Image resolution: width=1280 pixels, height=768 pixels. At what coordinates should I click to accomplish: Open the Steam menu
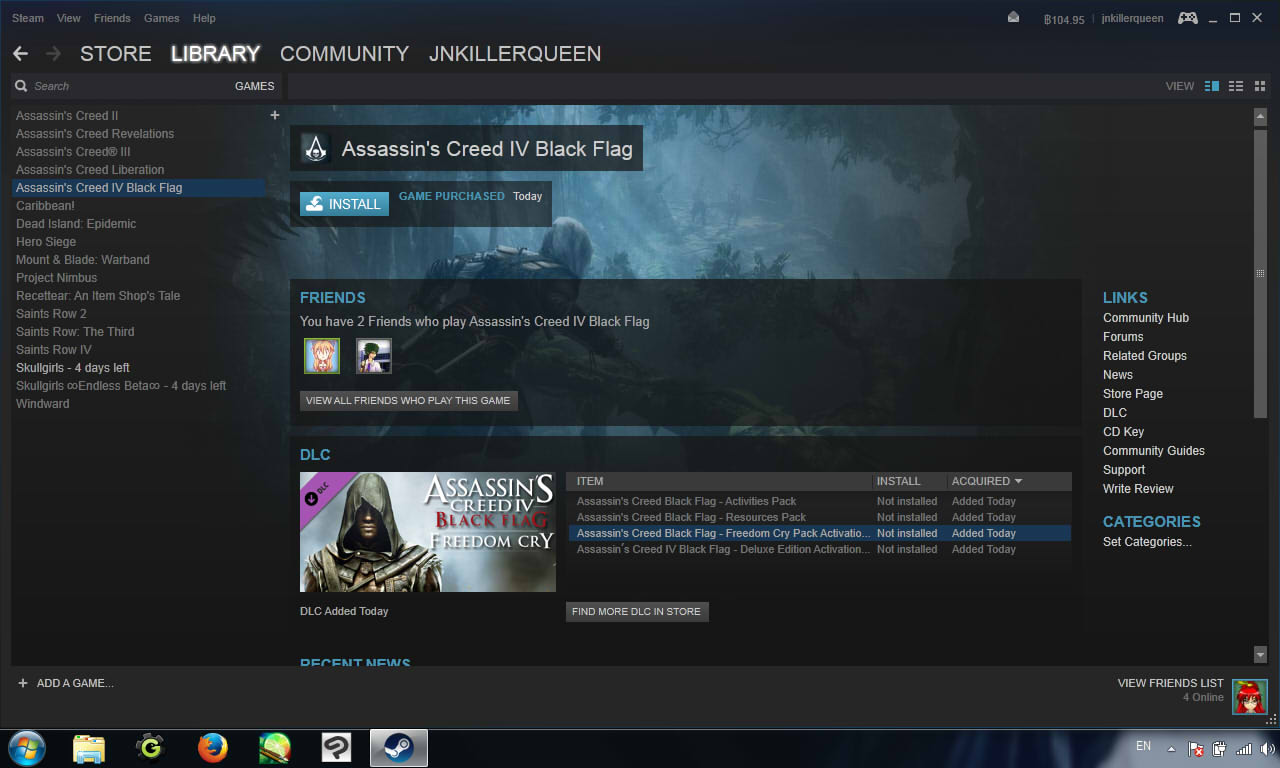click(28, 18)
